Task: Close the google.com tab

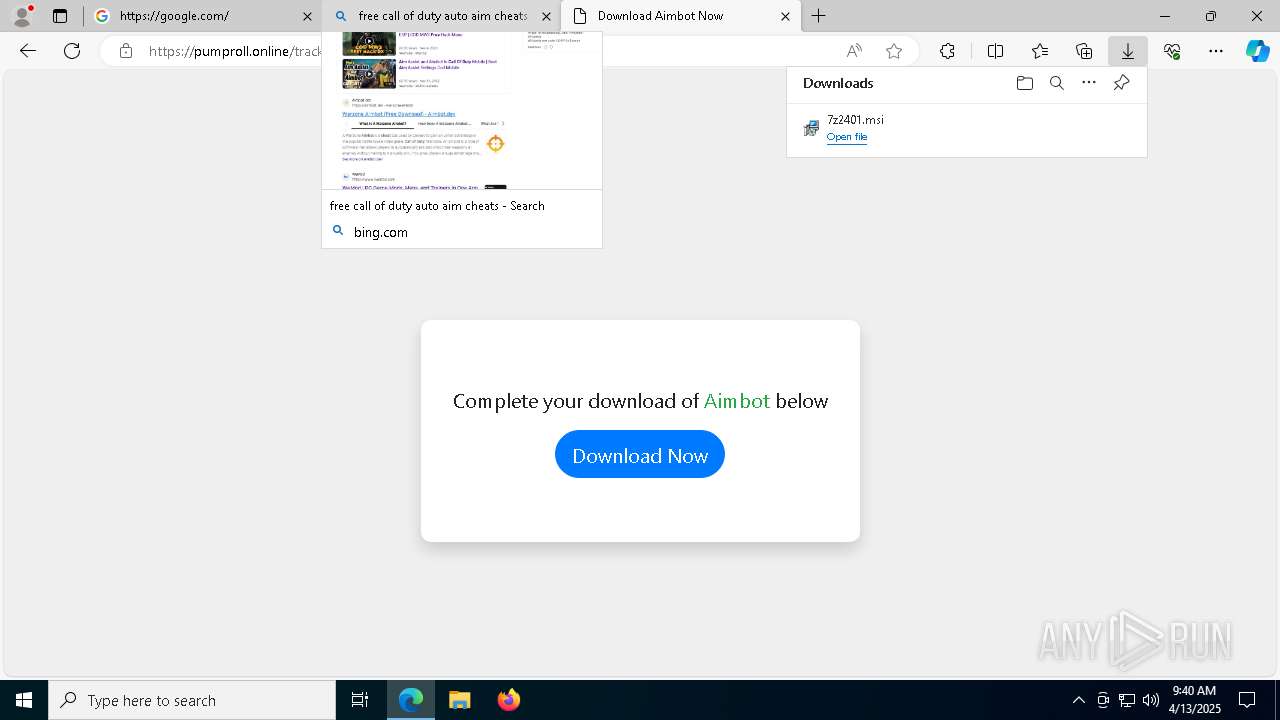Action: [307, 16]
